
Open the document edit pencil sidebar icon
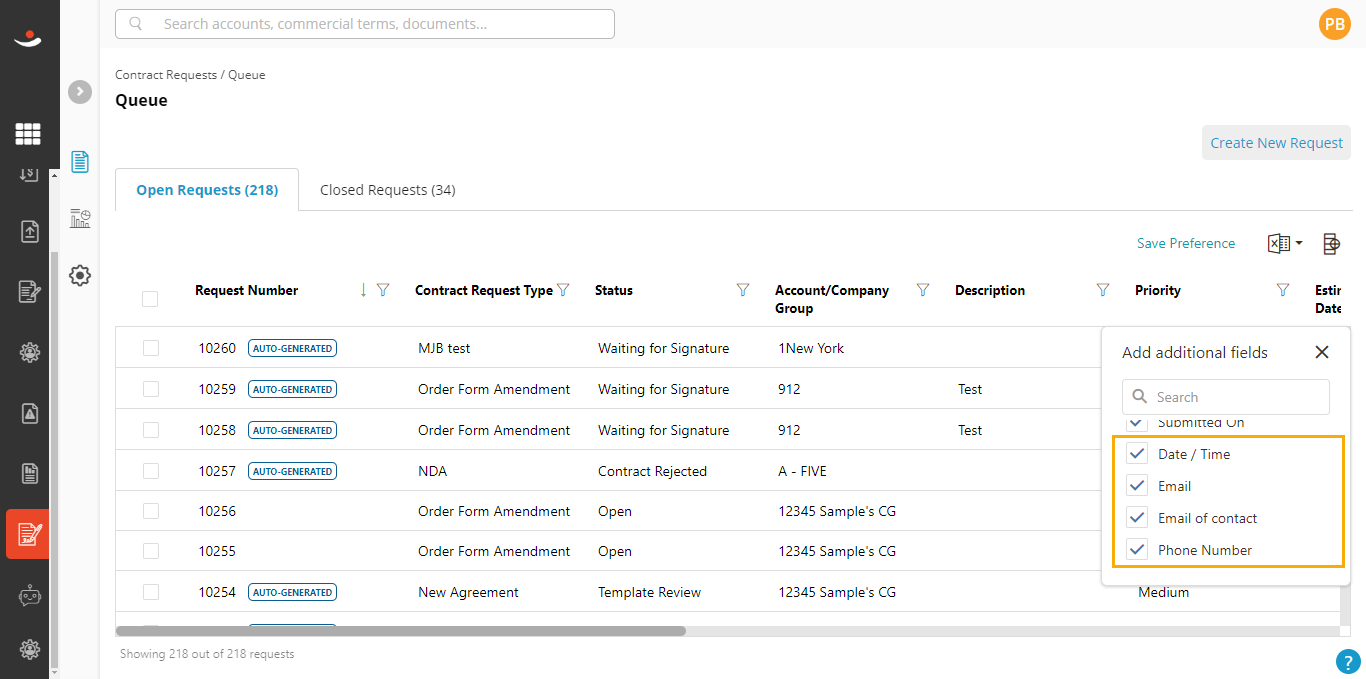[x=29, y=291]
